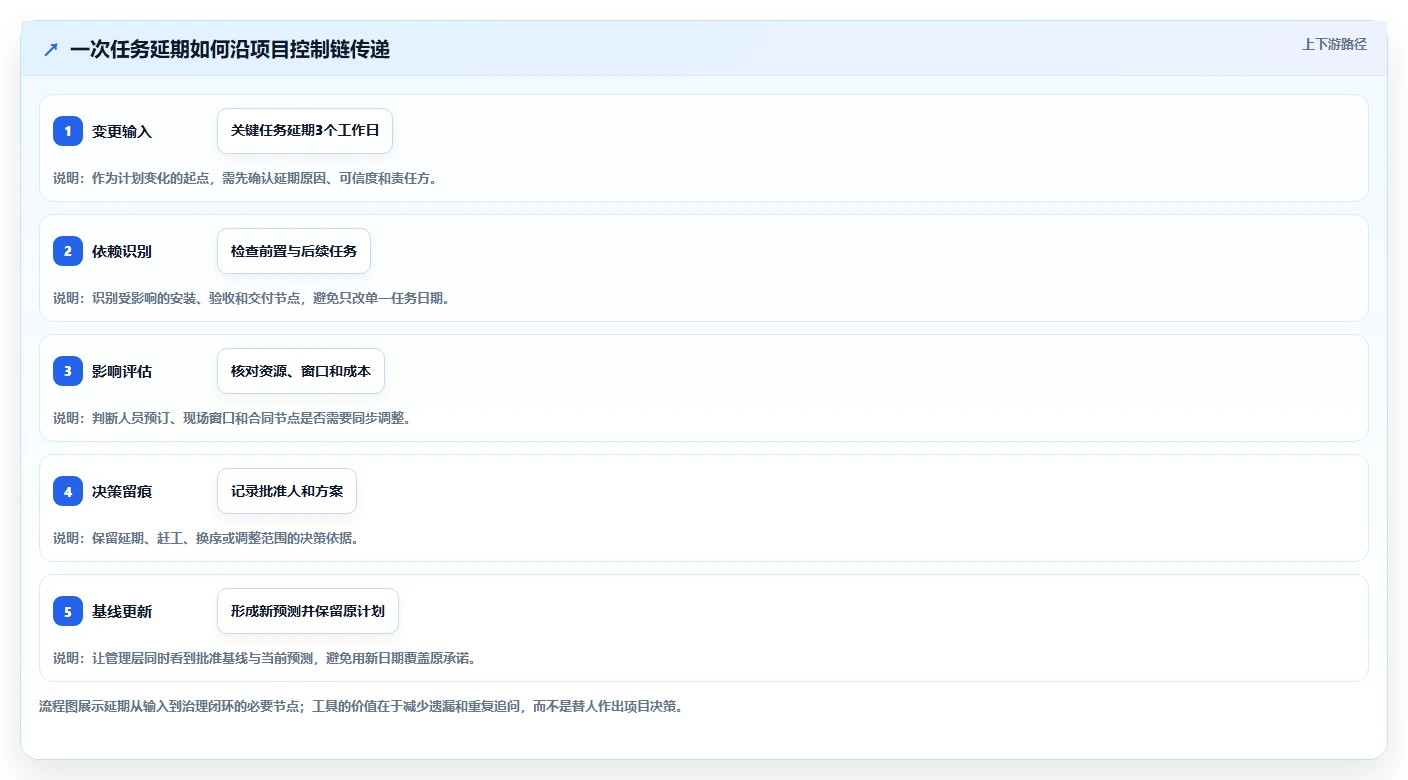
Task: Click the 上下游路径 label in header
Action: coord(1334,44)
